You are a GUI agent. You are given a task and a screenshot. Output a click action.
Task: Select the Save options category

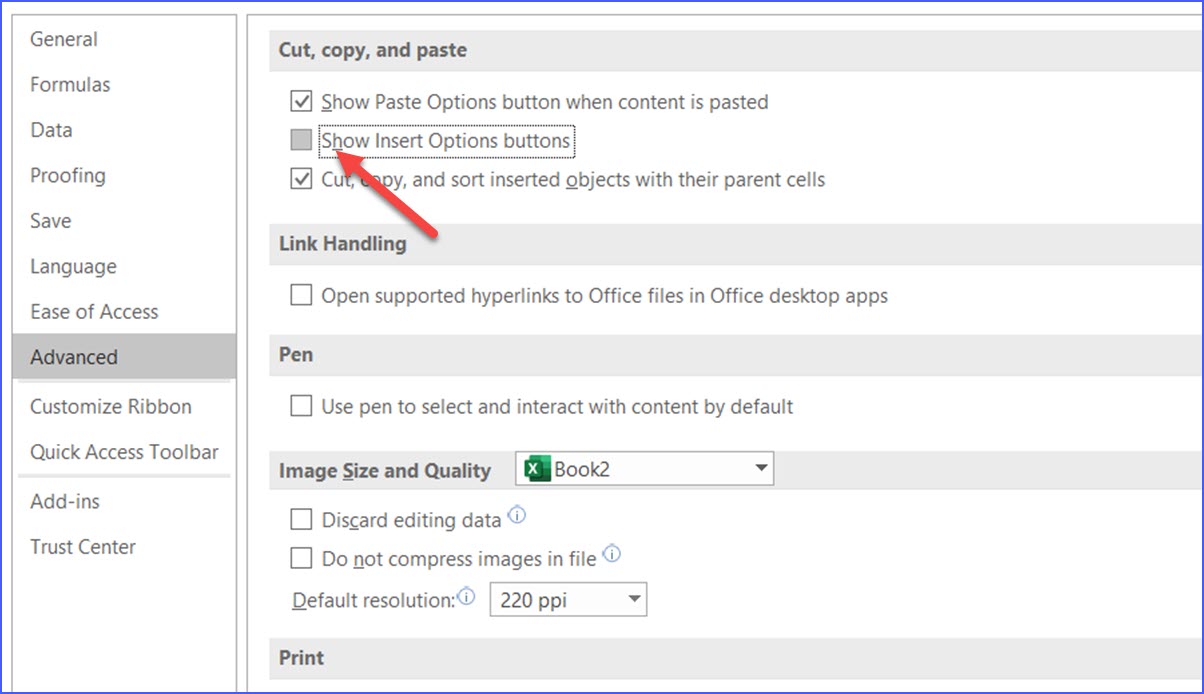coord(50,220)
